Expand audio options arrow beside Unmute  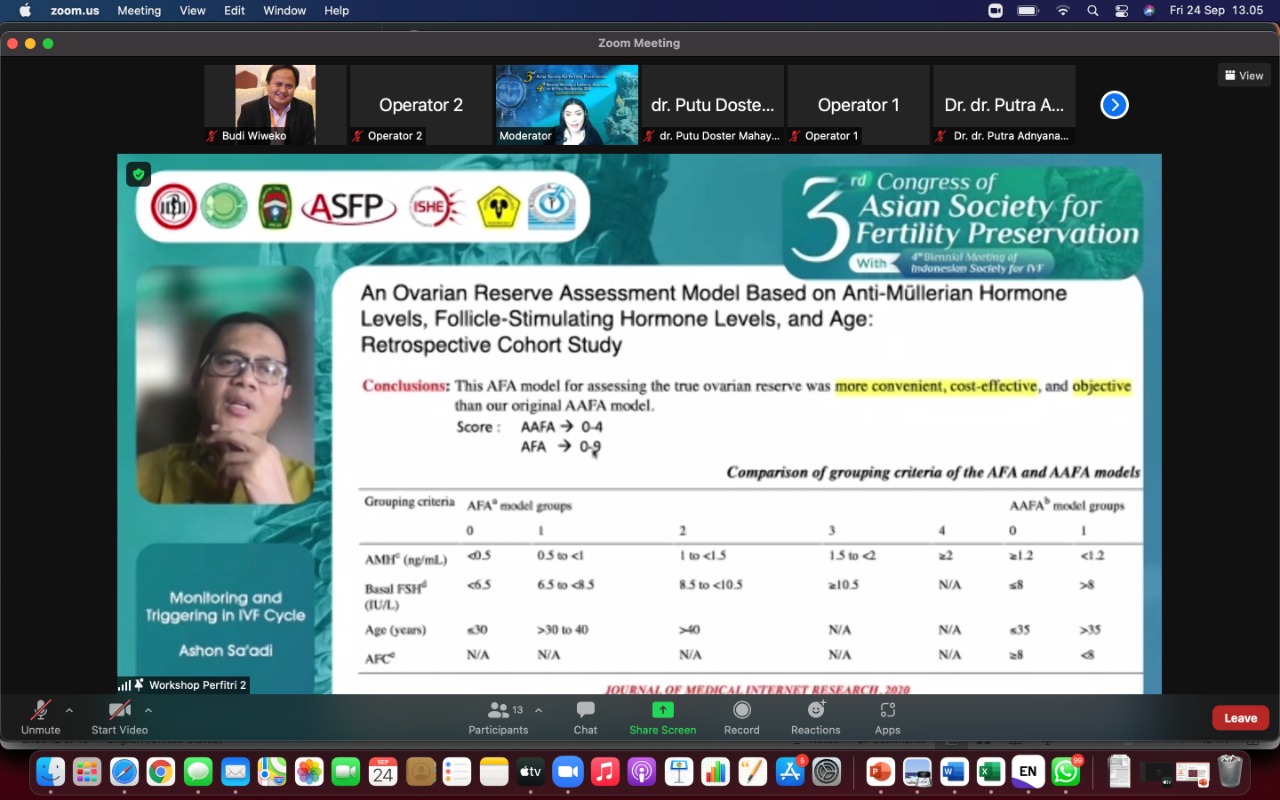coord(69,711)
